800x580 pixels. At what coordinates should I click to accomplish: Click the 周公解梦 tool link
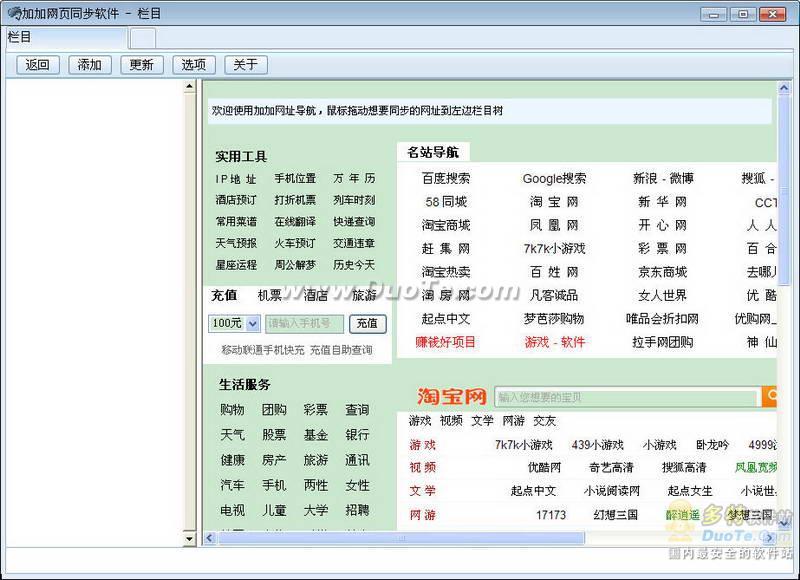pyautogui.click(x=295, y=265)
